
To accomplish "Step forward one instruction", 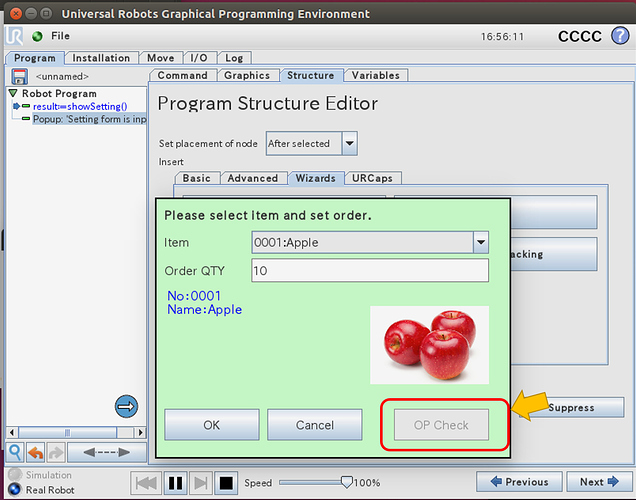I will point(201,483).
